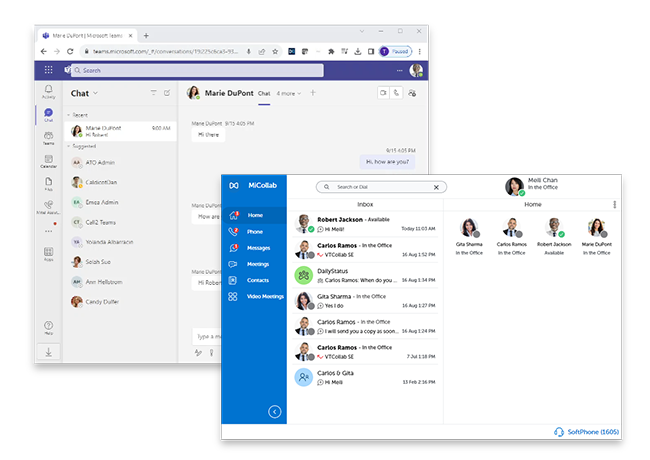The height and width of the screenshot is (460, 650).
Task: Open Gita Sharma 'Yes I do' message
Action: pos(365,301)
